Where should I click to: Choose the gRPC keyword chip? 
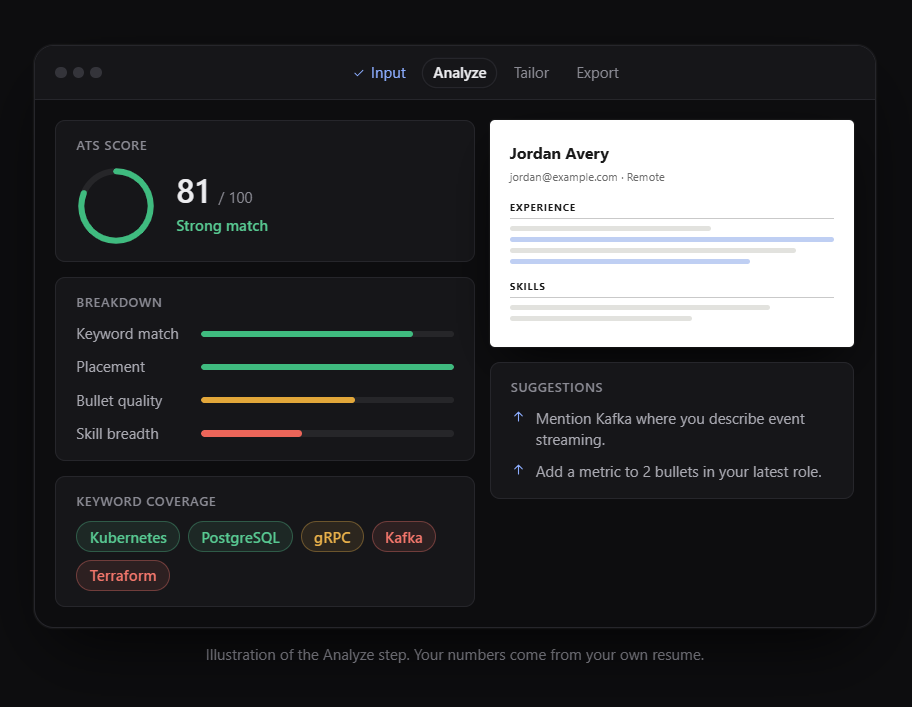click(332, 537)
